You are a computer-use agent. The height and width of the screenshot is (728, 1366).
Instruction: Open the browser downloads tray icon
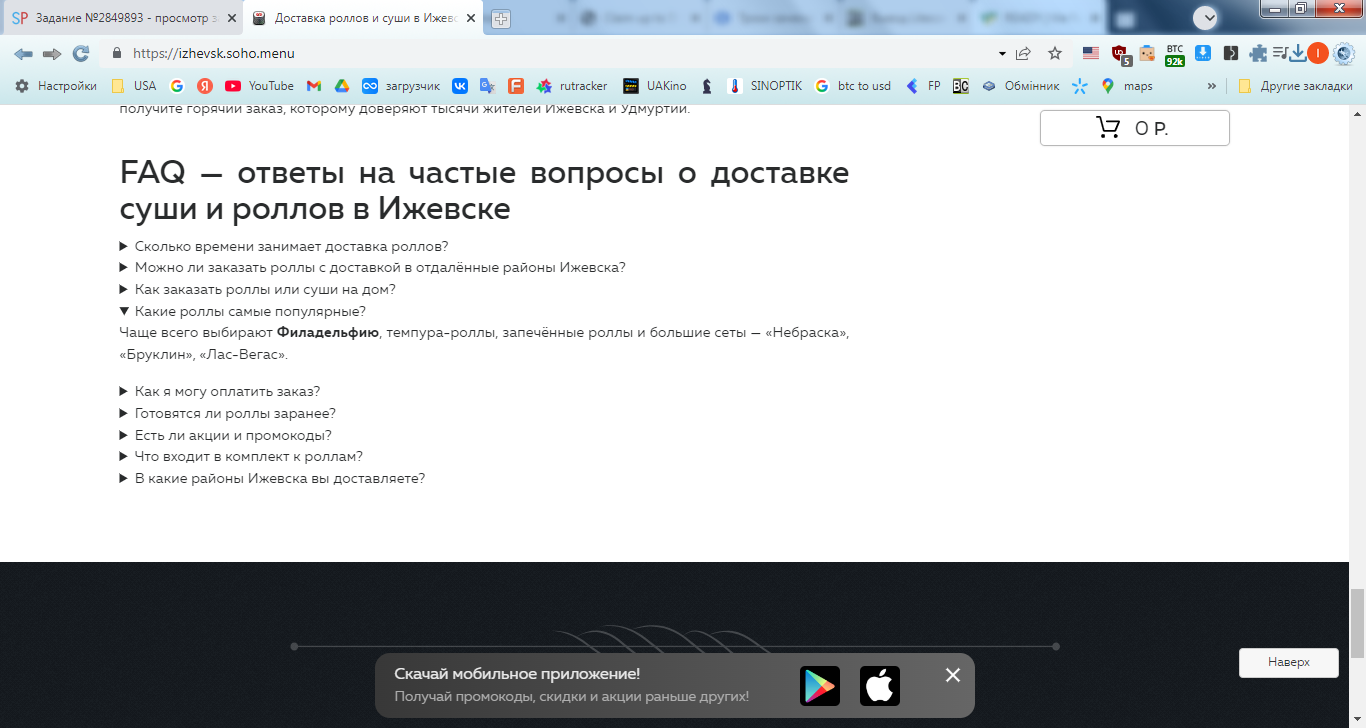click(1298, 53)
